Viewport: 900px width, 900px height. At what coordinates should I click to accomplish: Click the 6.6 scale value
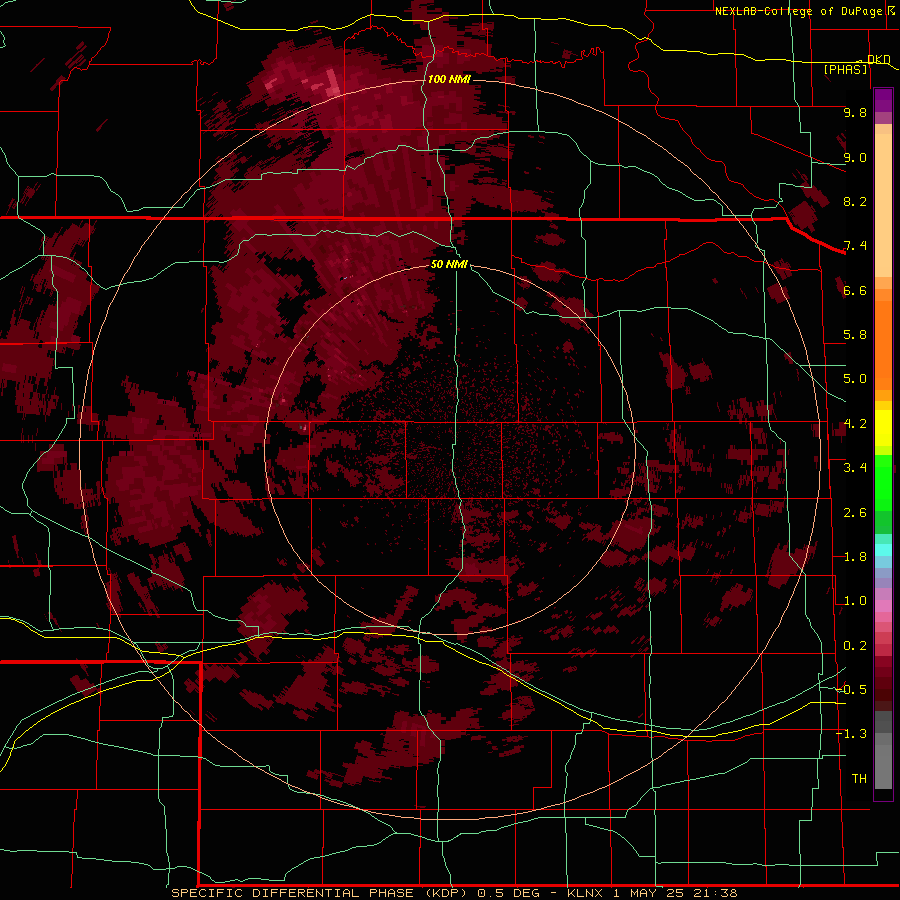855,290
